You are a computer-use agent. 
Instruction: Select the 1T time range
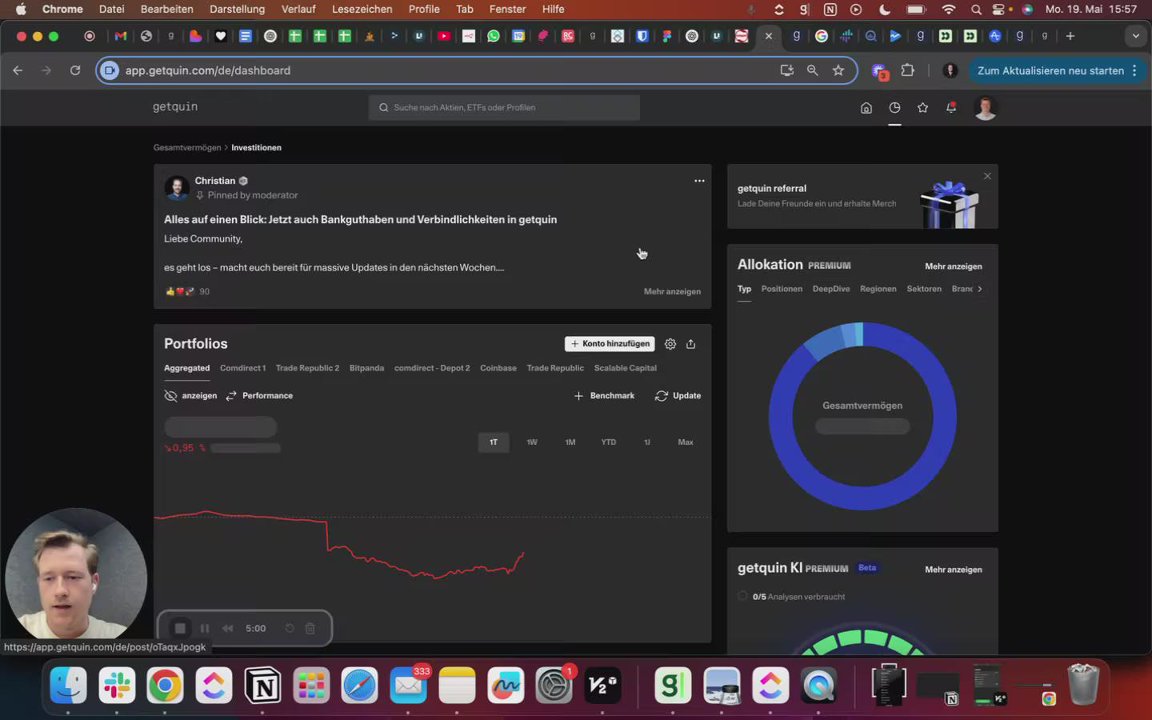tap(494, 442)
